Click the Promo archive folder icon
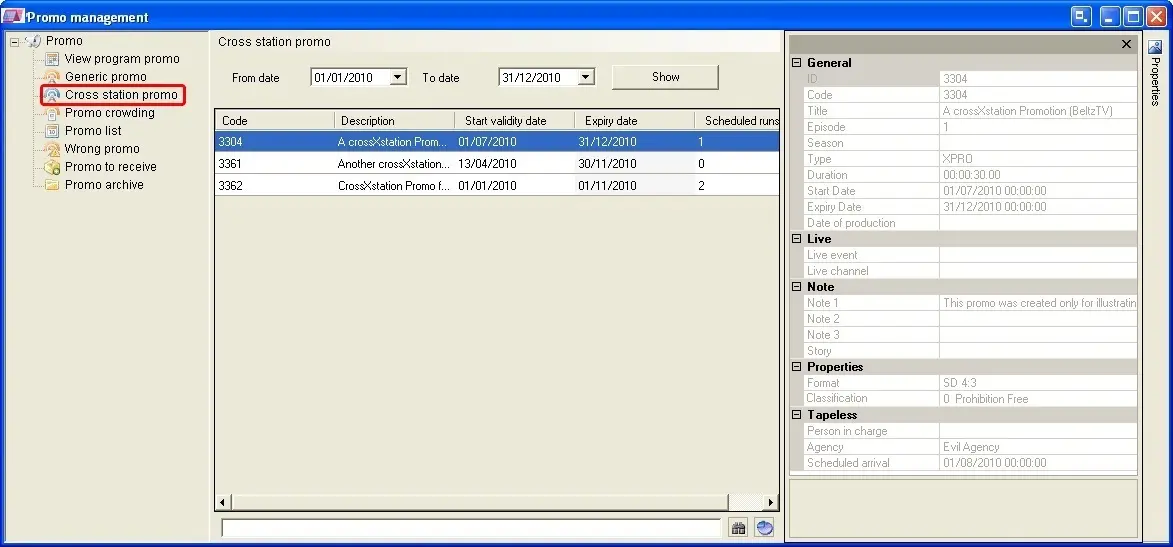This screenshot has width=1173, height=547. (52, 185)
